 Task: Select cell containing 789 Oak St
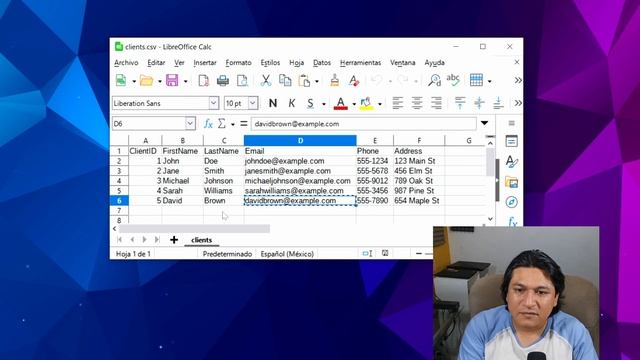point(419,180)
